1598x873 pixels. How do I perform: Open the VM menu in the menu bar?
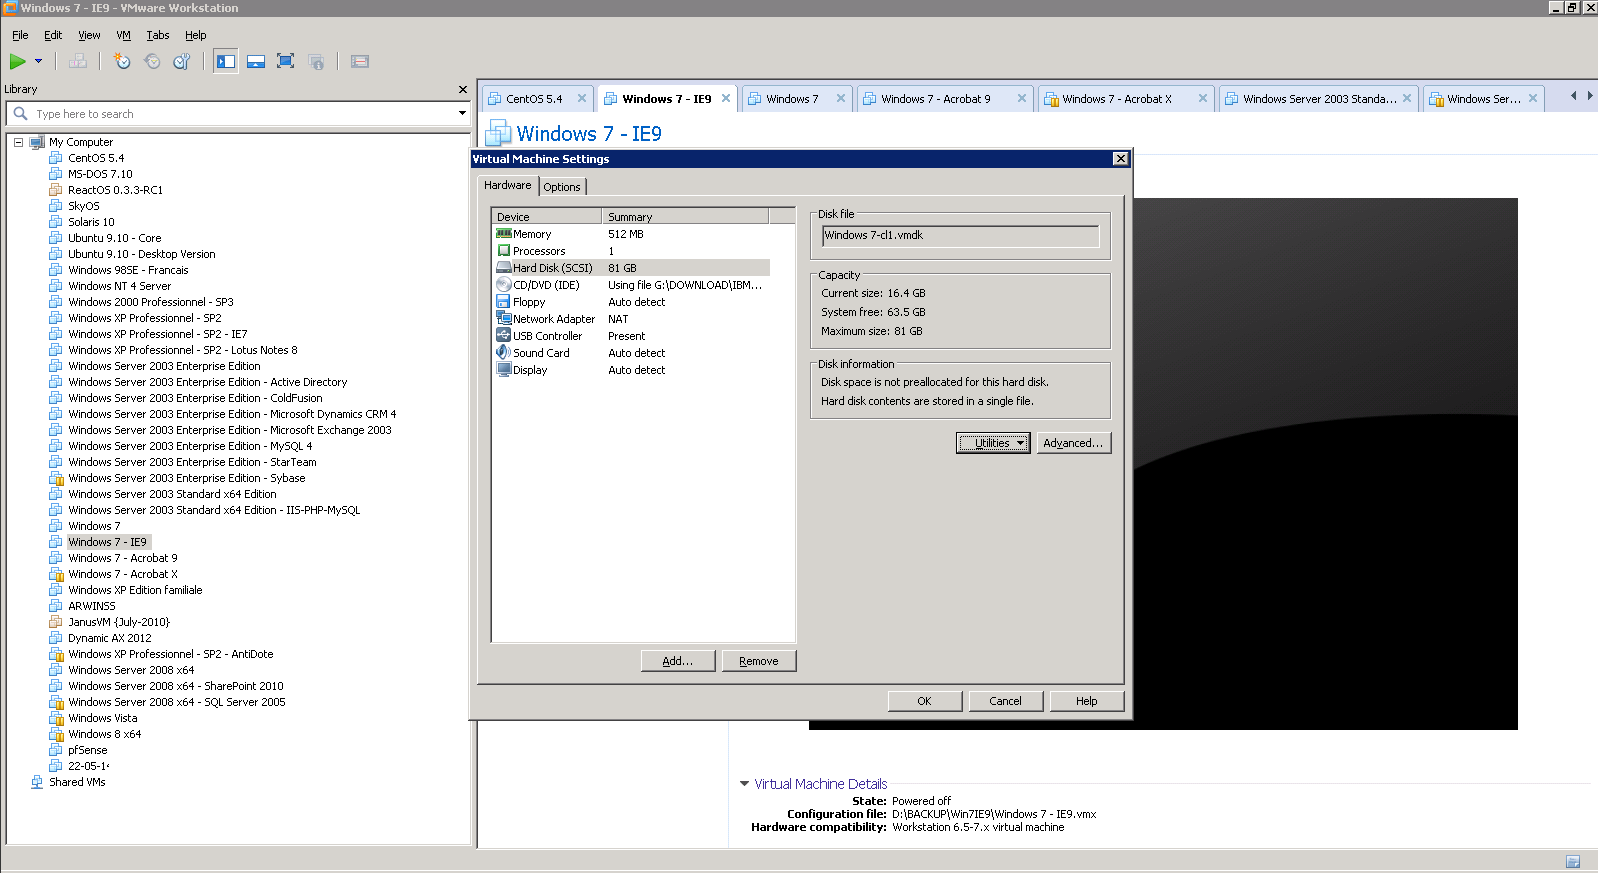point(123,35)
